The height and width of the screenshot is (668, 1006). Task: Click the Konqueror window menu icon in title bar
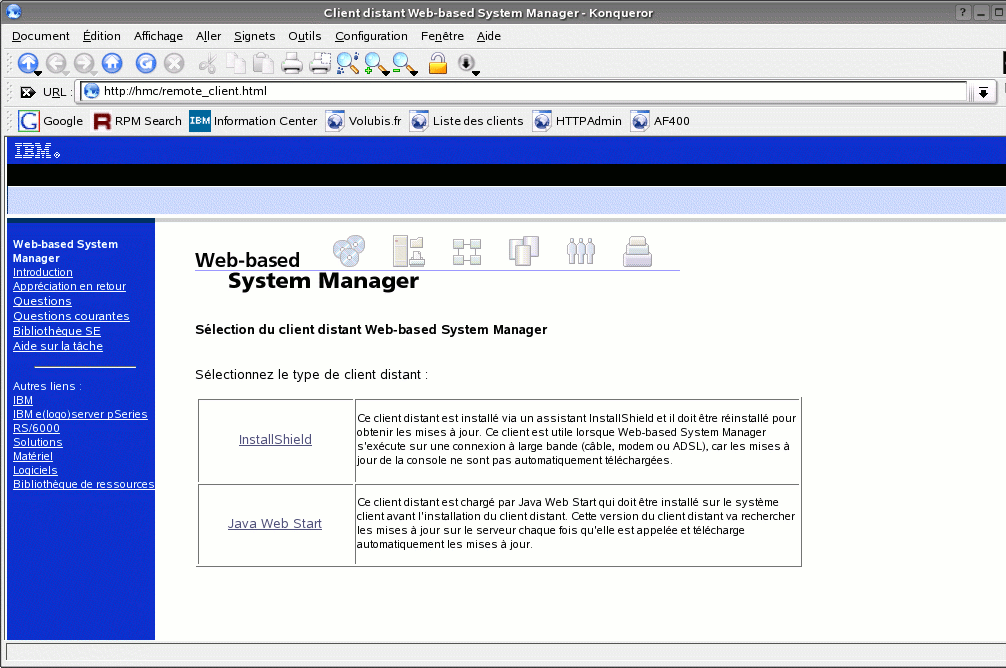tap(13, 12)
